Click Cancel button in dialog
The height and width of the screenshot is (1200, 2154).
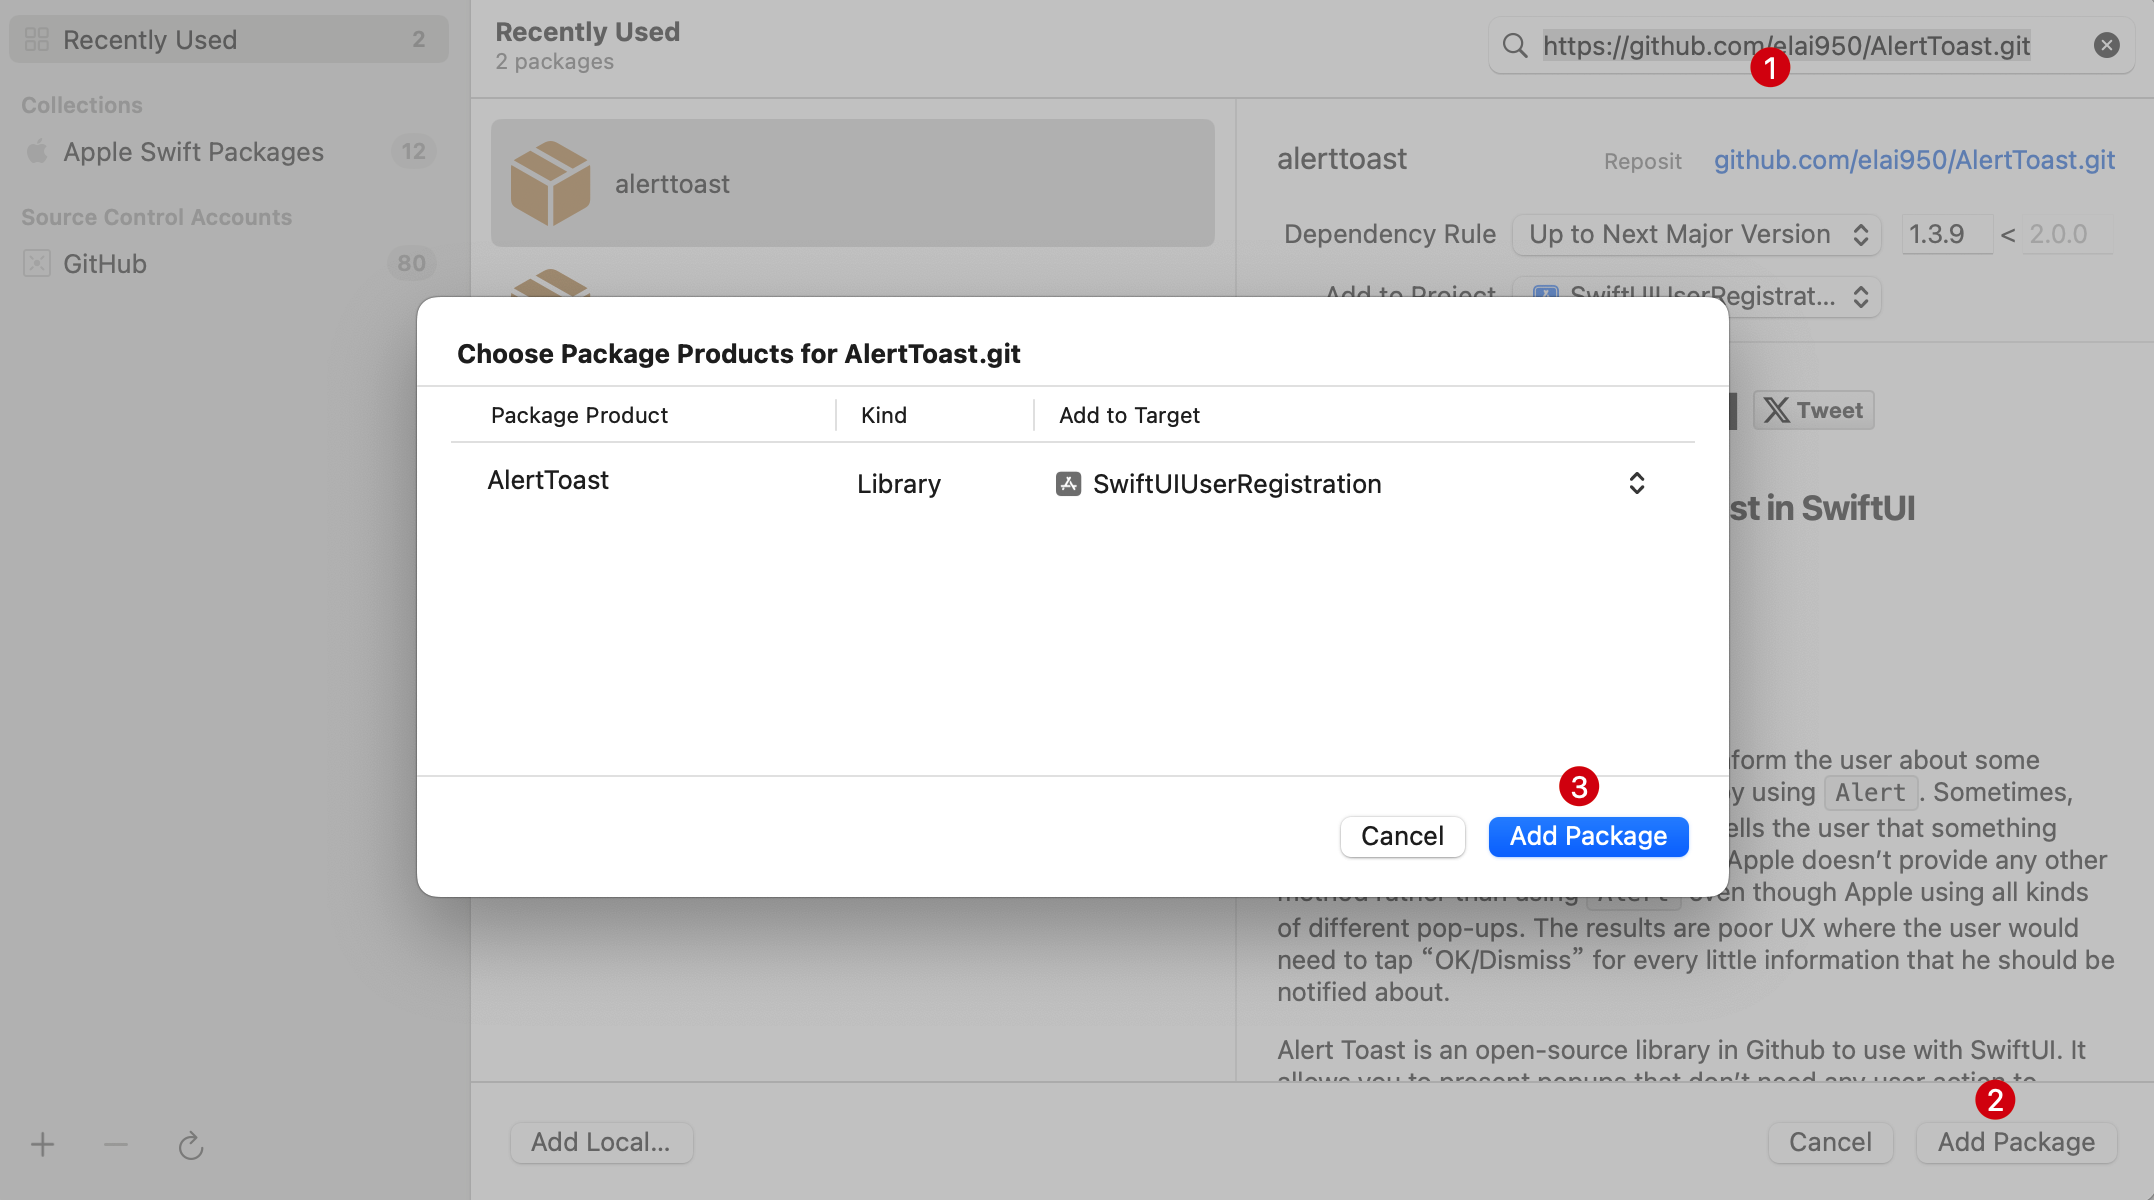pyautogui.click(x=1402, y=836)
